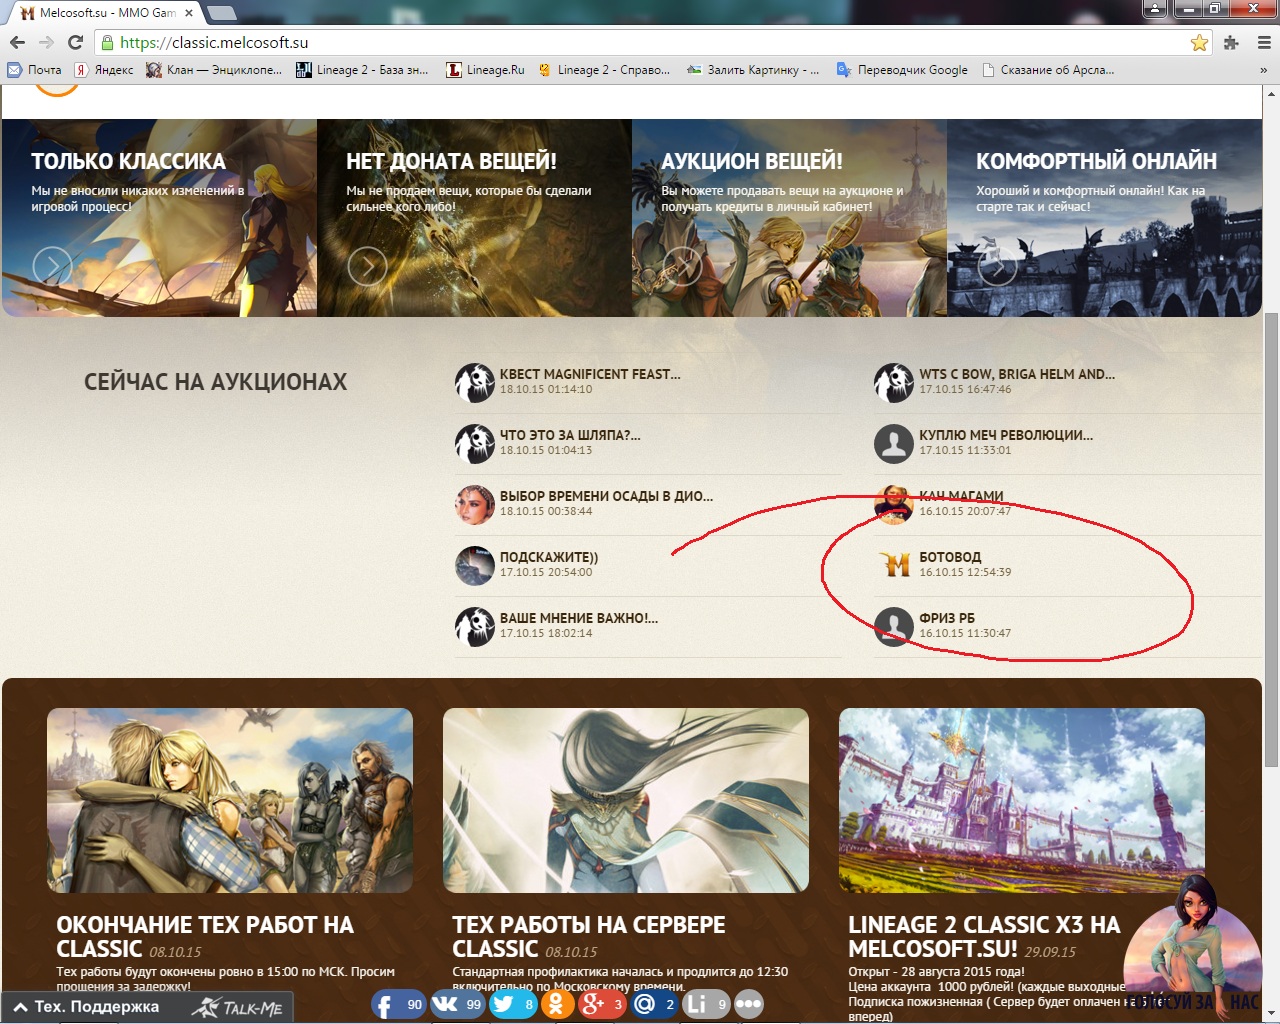Viewport: 1280px width, 1024px height.
Task: Click the avatar beside КУПЛЮ МЕЧ РЕВОЛЮЦИИ
Action: (x=894, y=443)
